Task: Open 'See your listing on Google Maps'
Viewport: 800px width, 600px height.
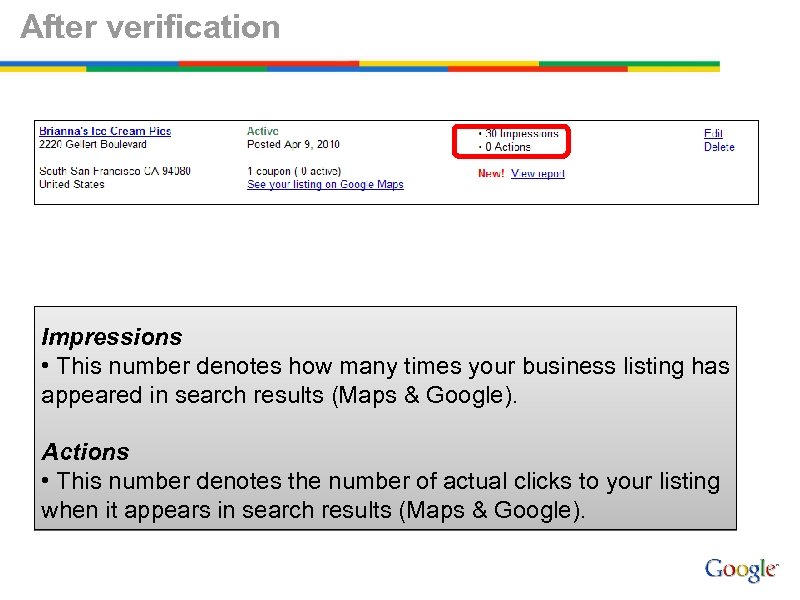Action: click(x=324, y=184)
